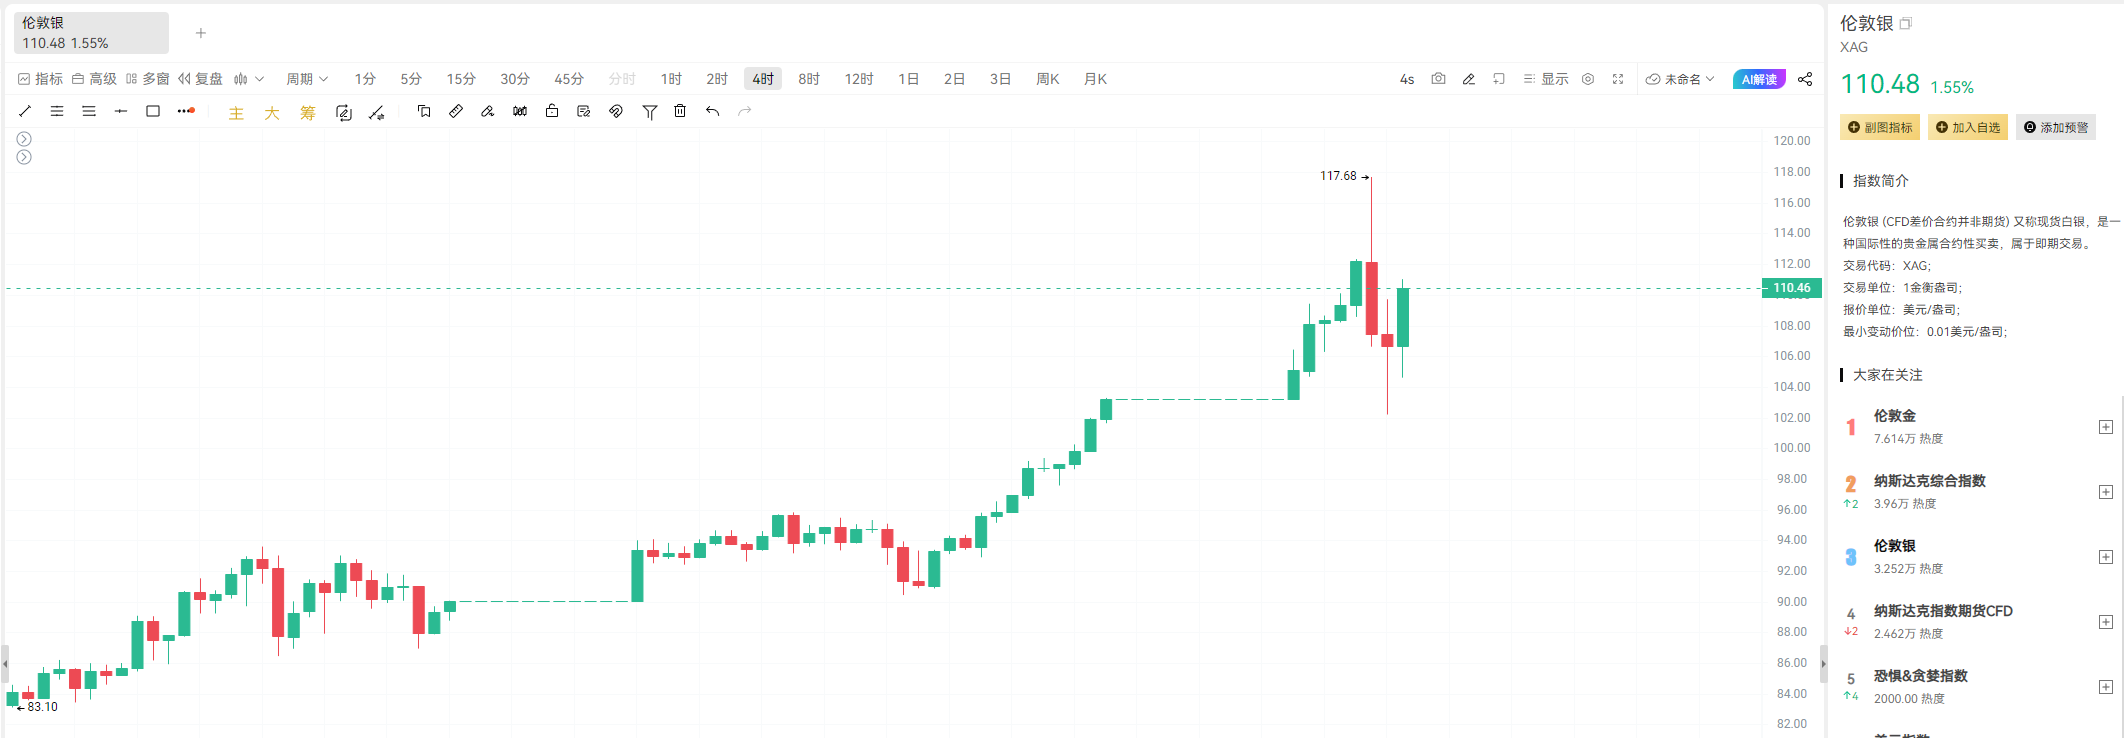The width and height of the screenshot is (2124, 738).
Task: Open the candlestick chart type dropdown
Action: coord(249,79)
